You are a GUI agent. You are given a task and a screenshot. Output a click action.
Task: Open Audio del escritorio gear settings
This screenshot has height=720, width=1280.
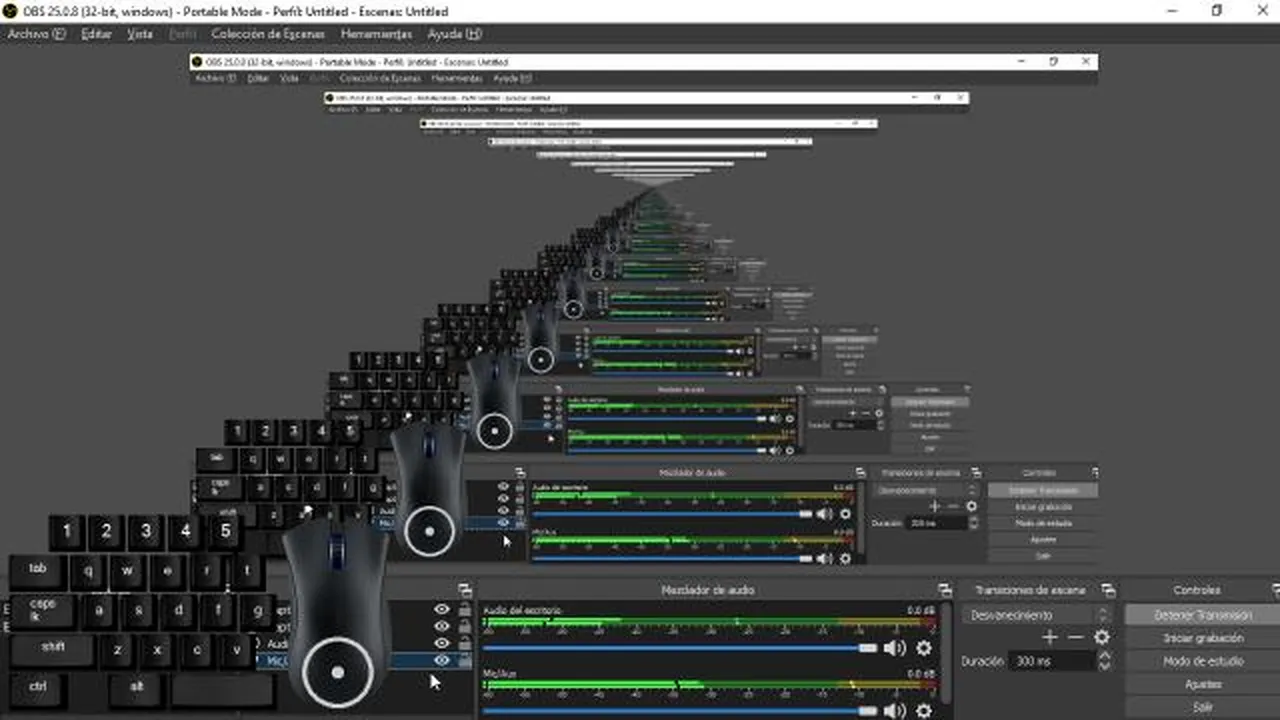click(x=924, y=648)
